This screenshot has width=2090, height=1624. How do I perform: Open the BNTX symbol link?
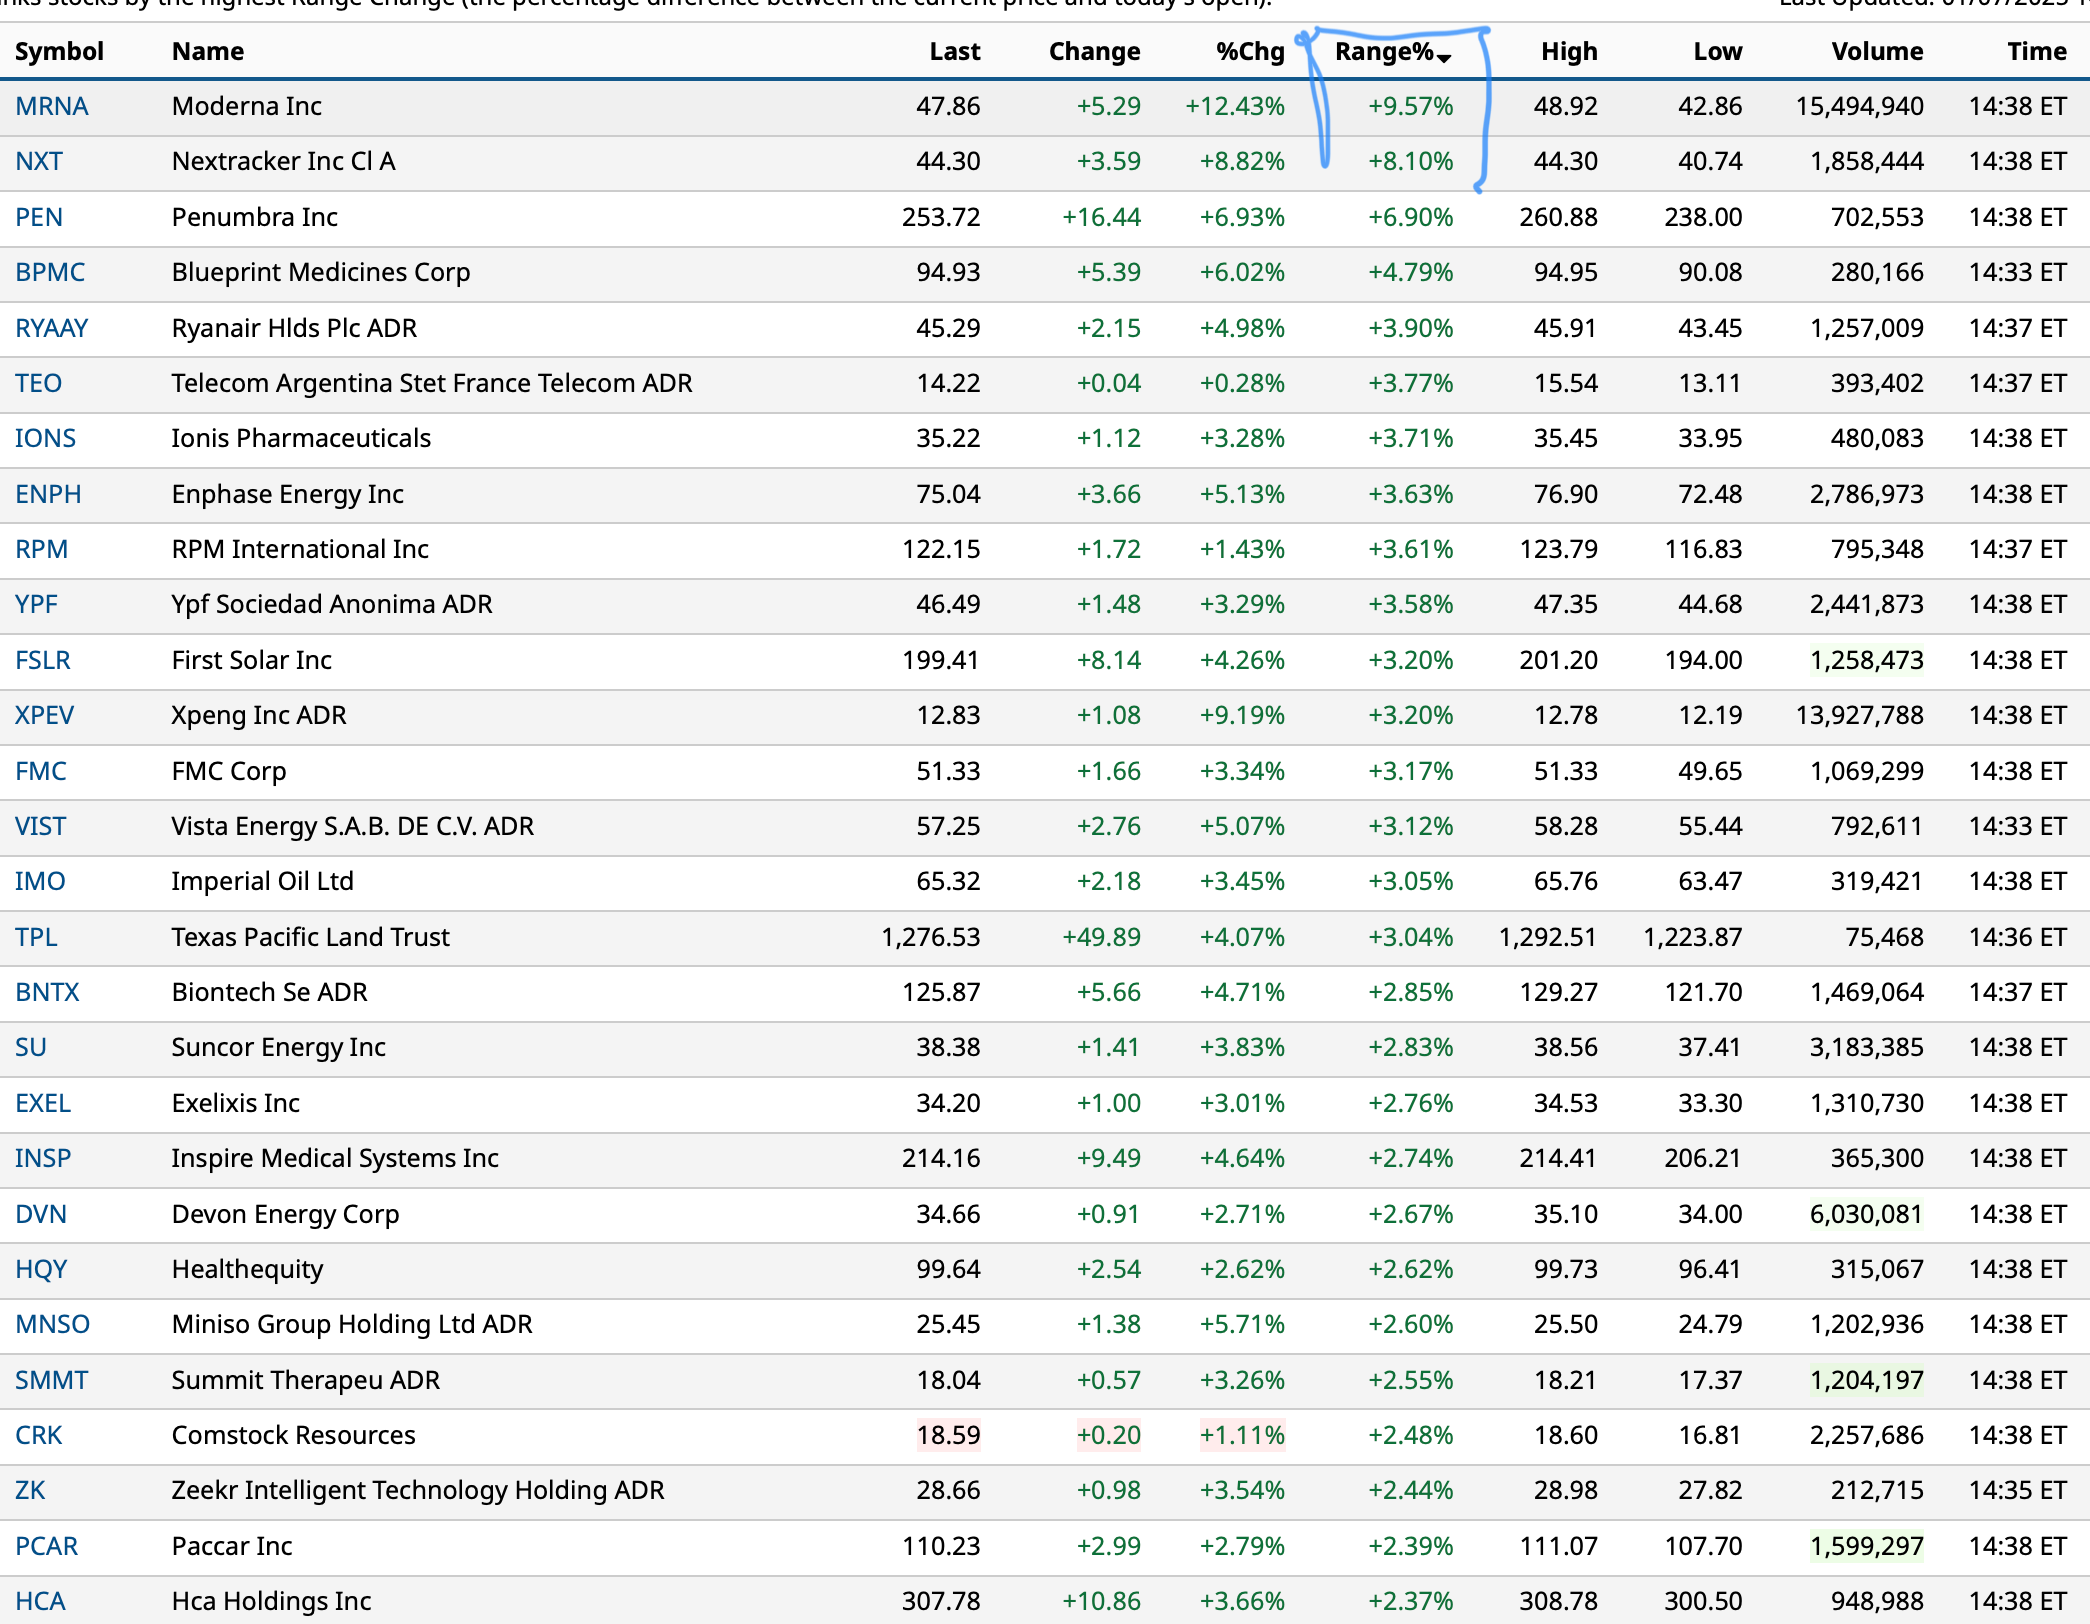(x=47, y=993)
